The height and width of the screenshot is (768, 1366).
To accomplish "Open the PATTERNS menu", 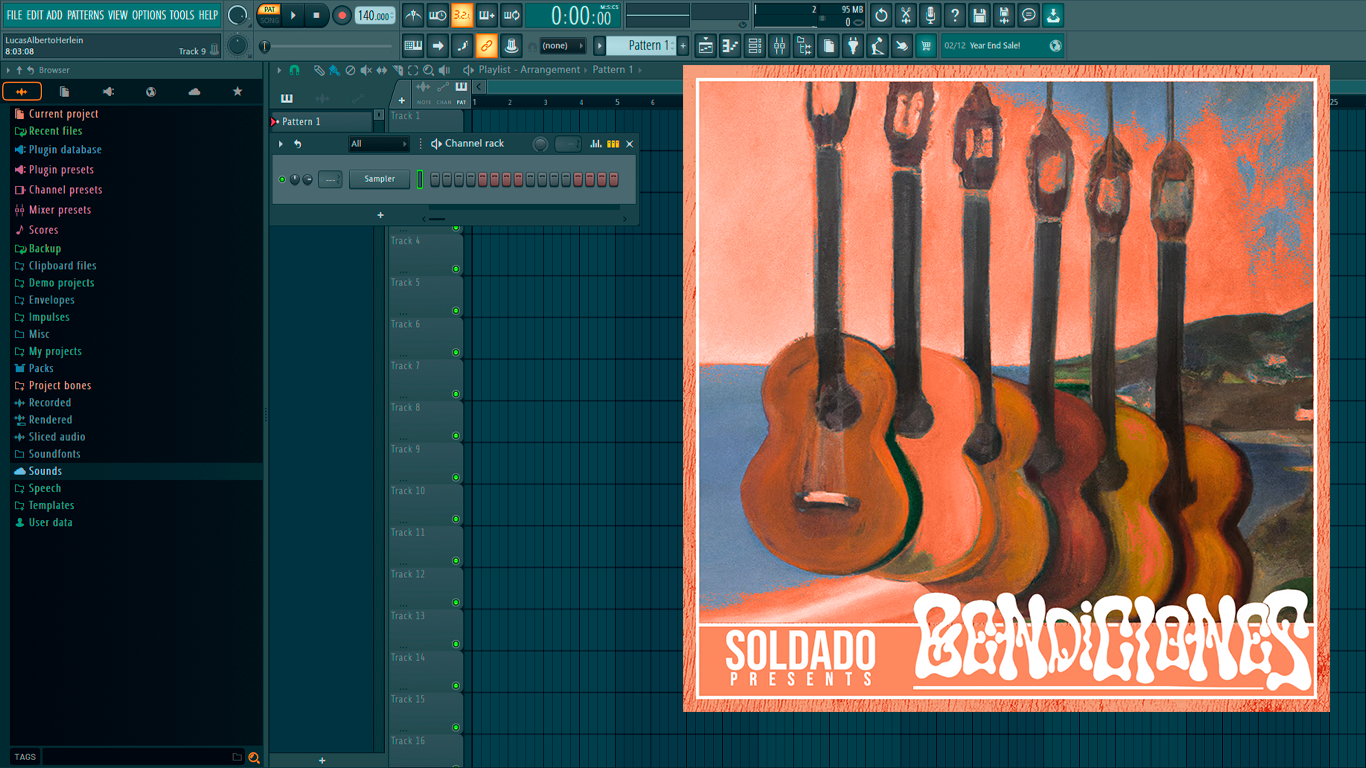I will (x=85, y=15).
